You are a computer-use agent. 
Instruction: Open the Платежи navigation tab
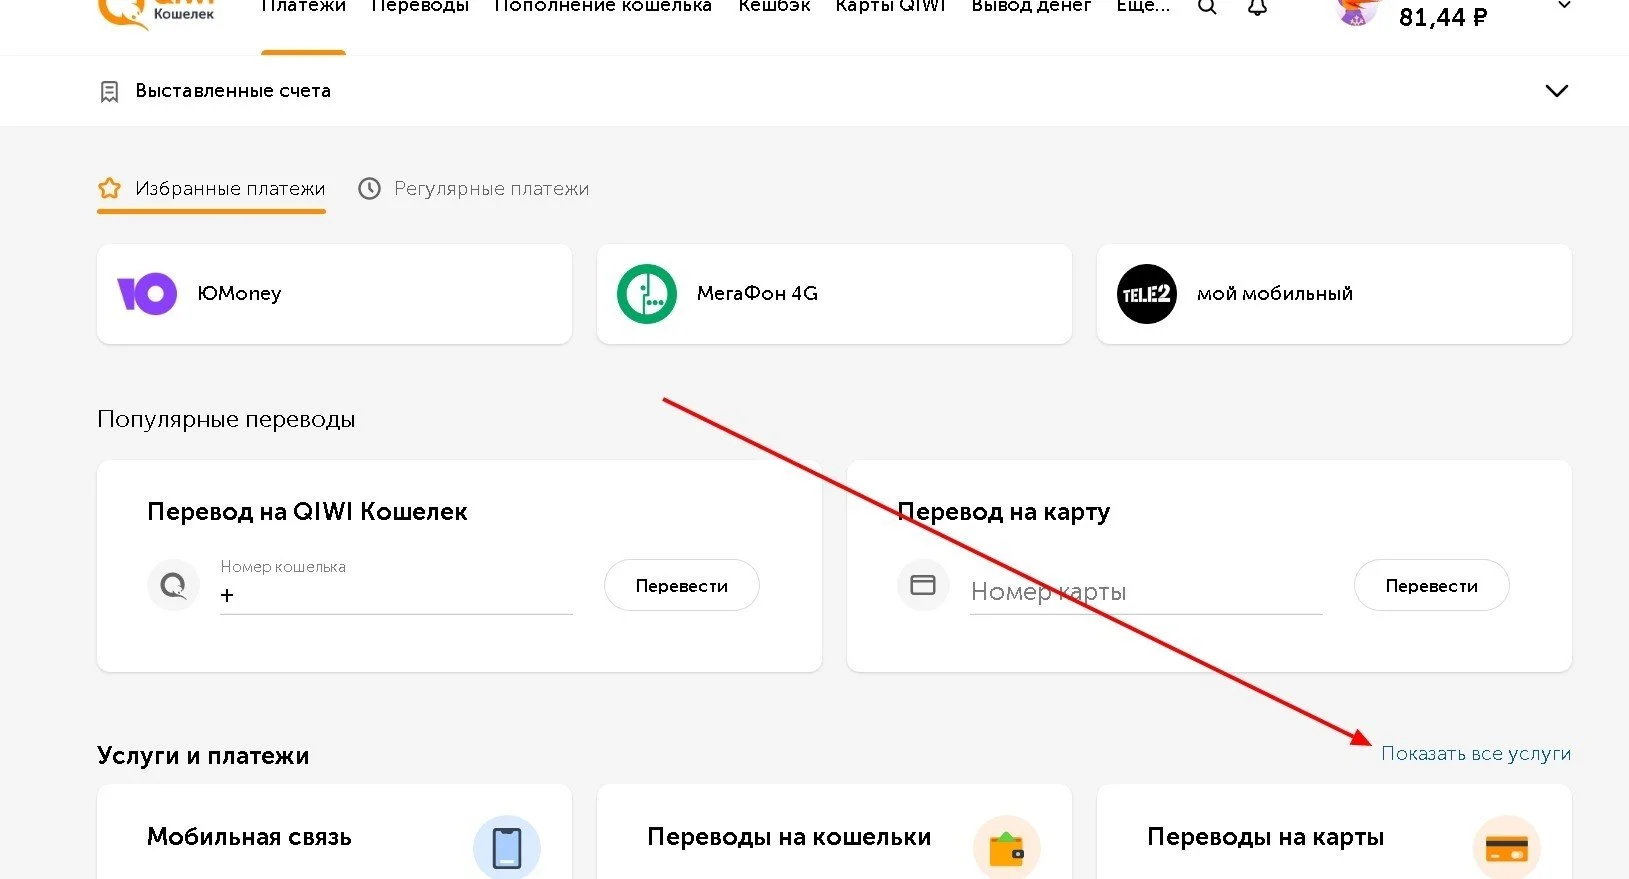[303, 6]
